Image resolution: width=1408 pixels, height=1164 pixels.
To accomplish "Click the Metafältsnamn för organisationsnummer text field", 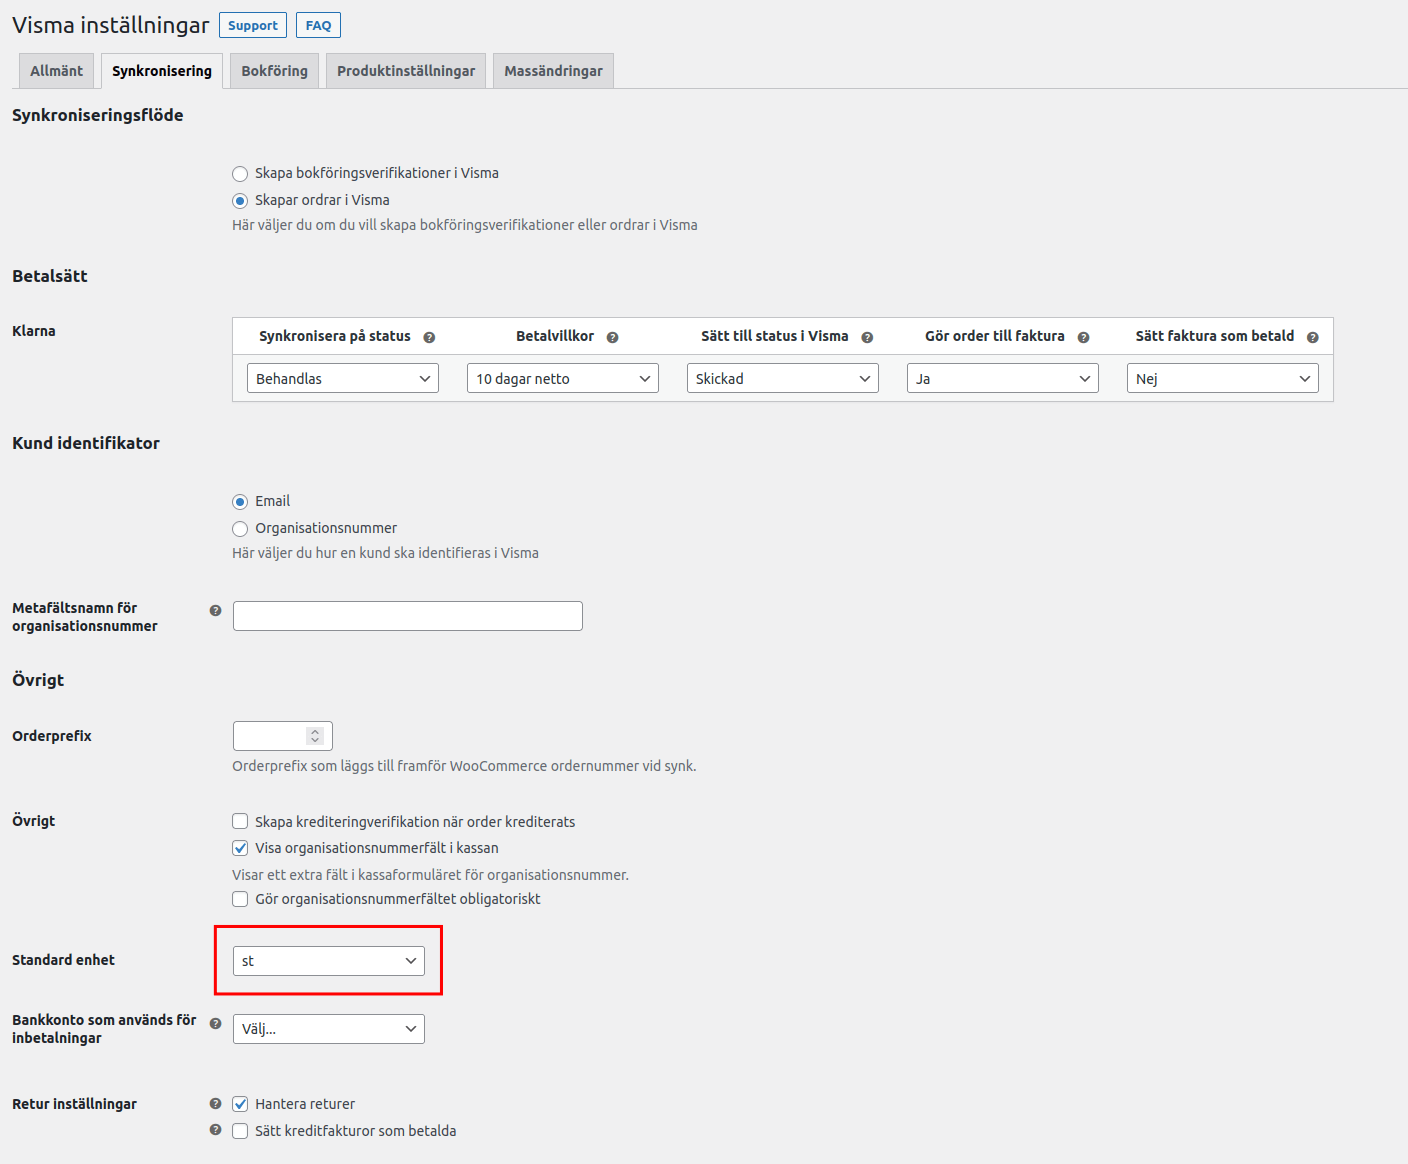I will pyautogui.click(x=407, y=616).
